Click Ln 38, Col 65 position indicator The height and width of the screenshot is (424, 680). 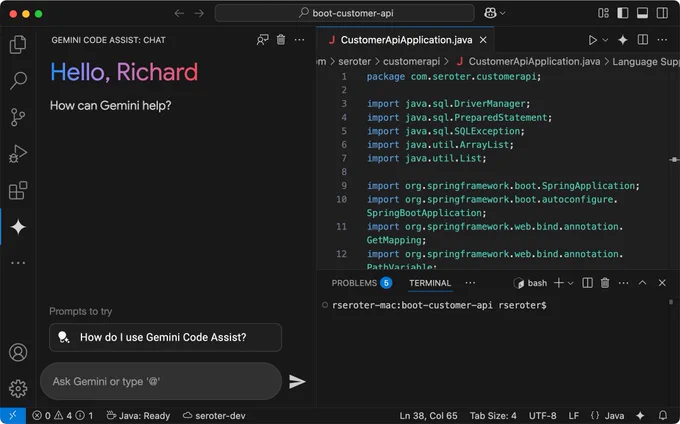point(428,415)
